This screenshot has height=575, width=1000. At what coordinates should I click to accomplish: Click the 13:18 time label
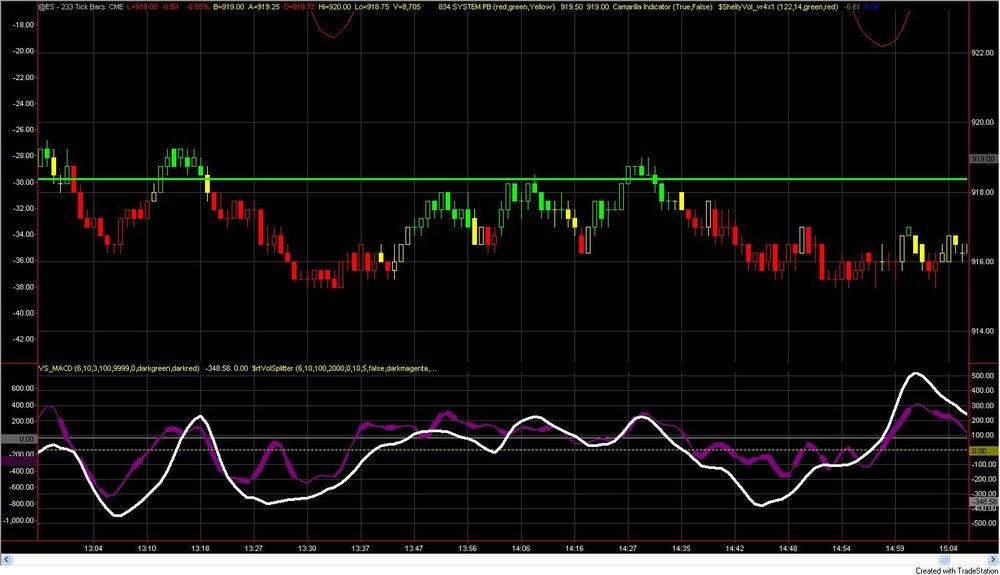[200, 548]
